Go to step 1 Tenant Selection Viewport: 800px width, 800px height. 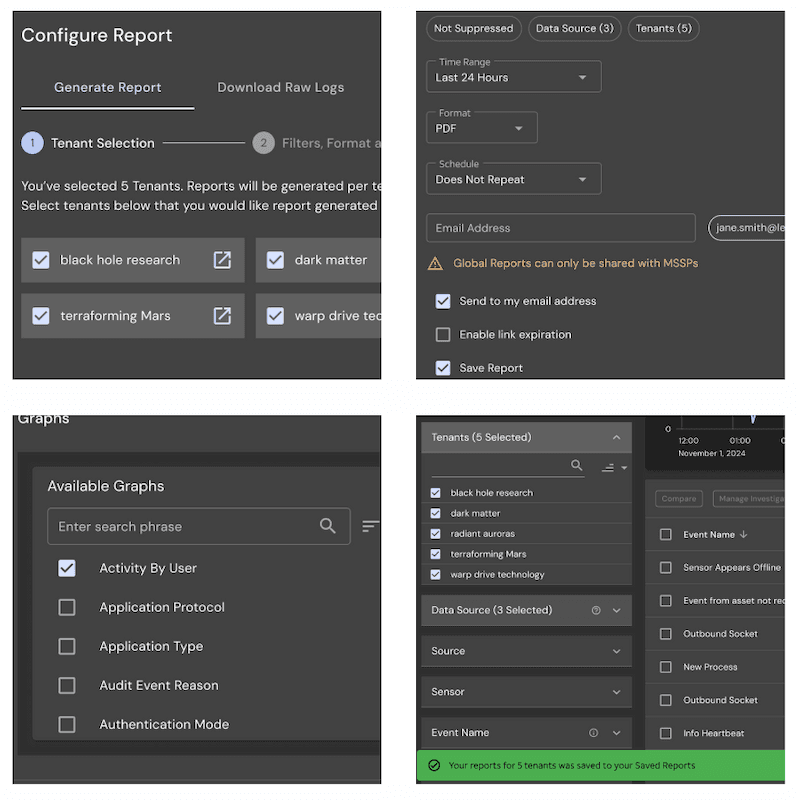click(88, 143)
